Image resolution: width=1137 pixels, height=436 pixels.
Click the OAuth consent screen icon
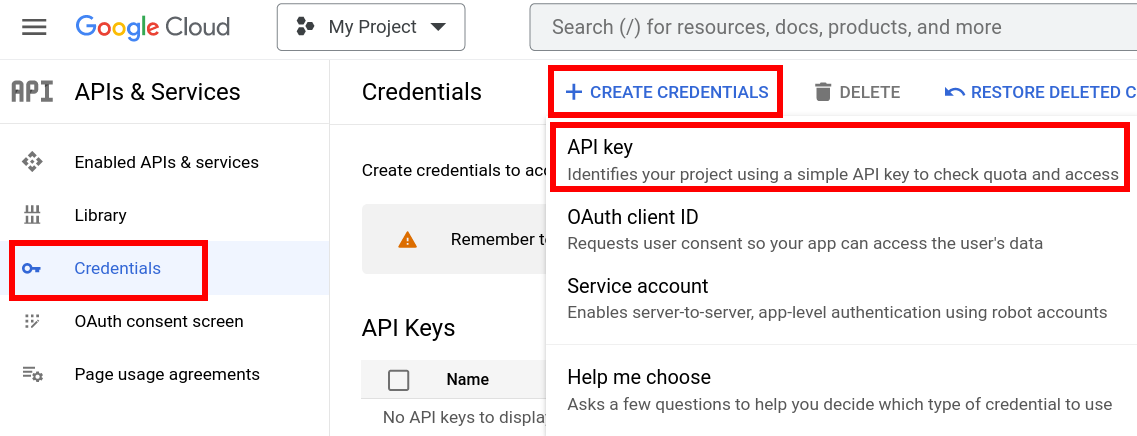click(33, 321)
